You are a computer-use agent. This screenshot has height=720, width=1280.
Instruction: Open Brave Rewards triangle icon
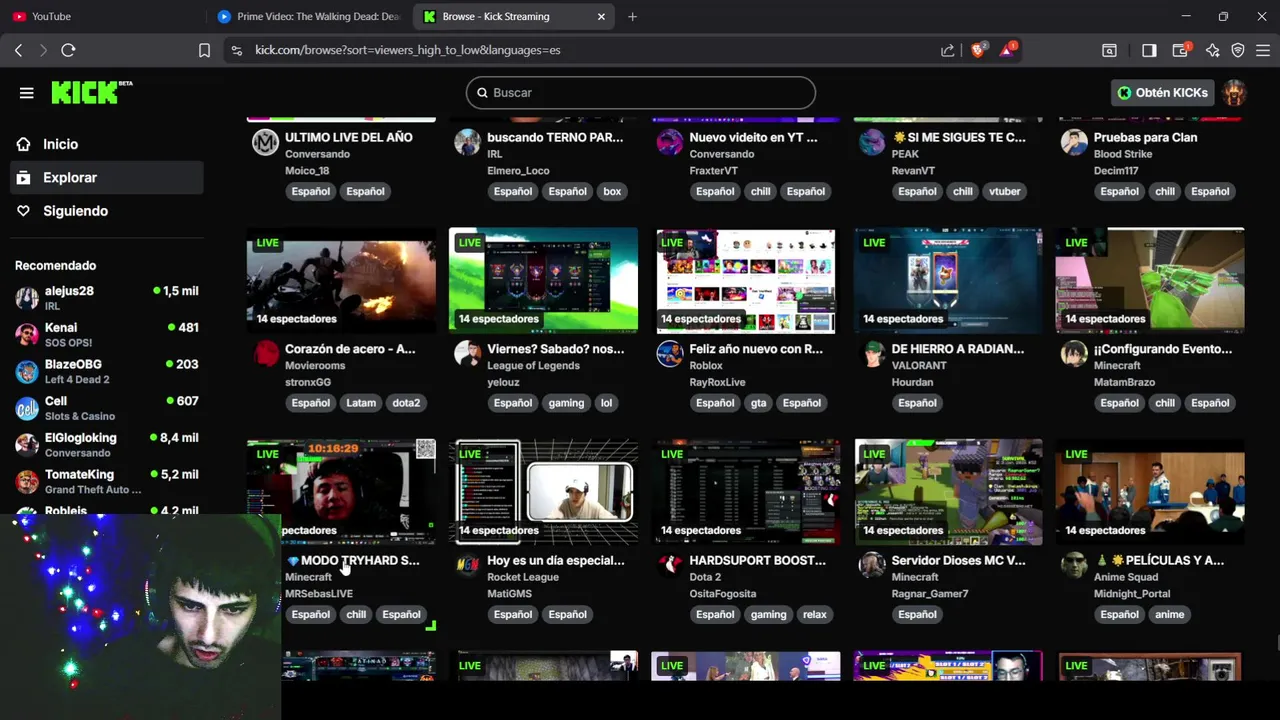click(1007, 50)
